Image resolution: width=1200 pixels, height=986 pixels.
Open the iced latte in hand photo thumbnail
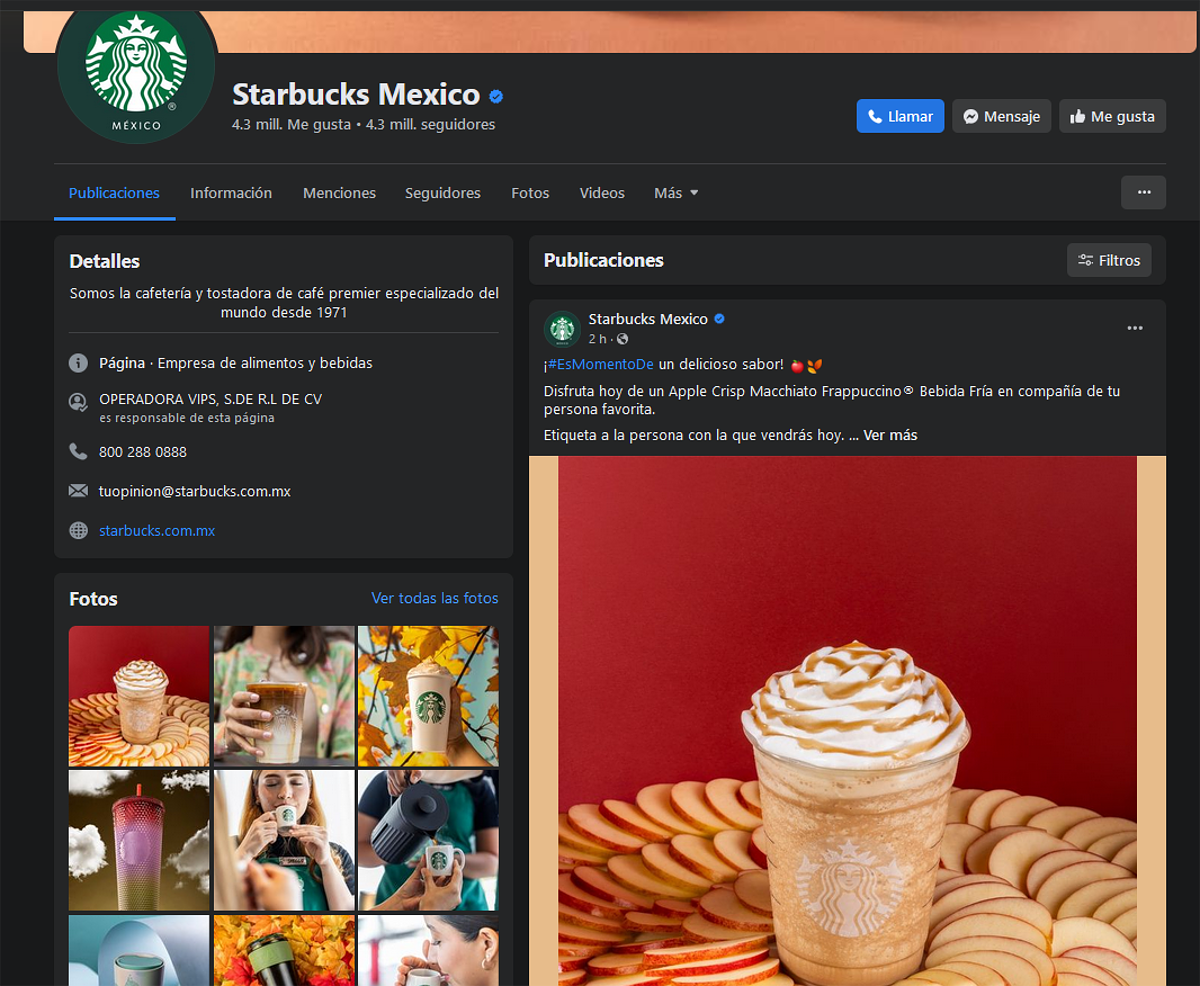pos(284,696)
